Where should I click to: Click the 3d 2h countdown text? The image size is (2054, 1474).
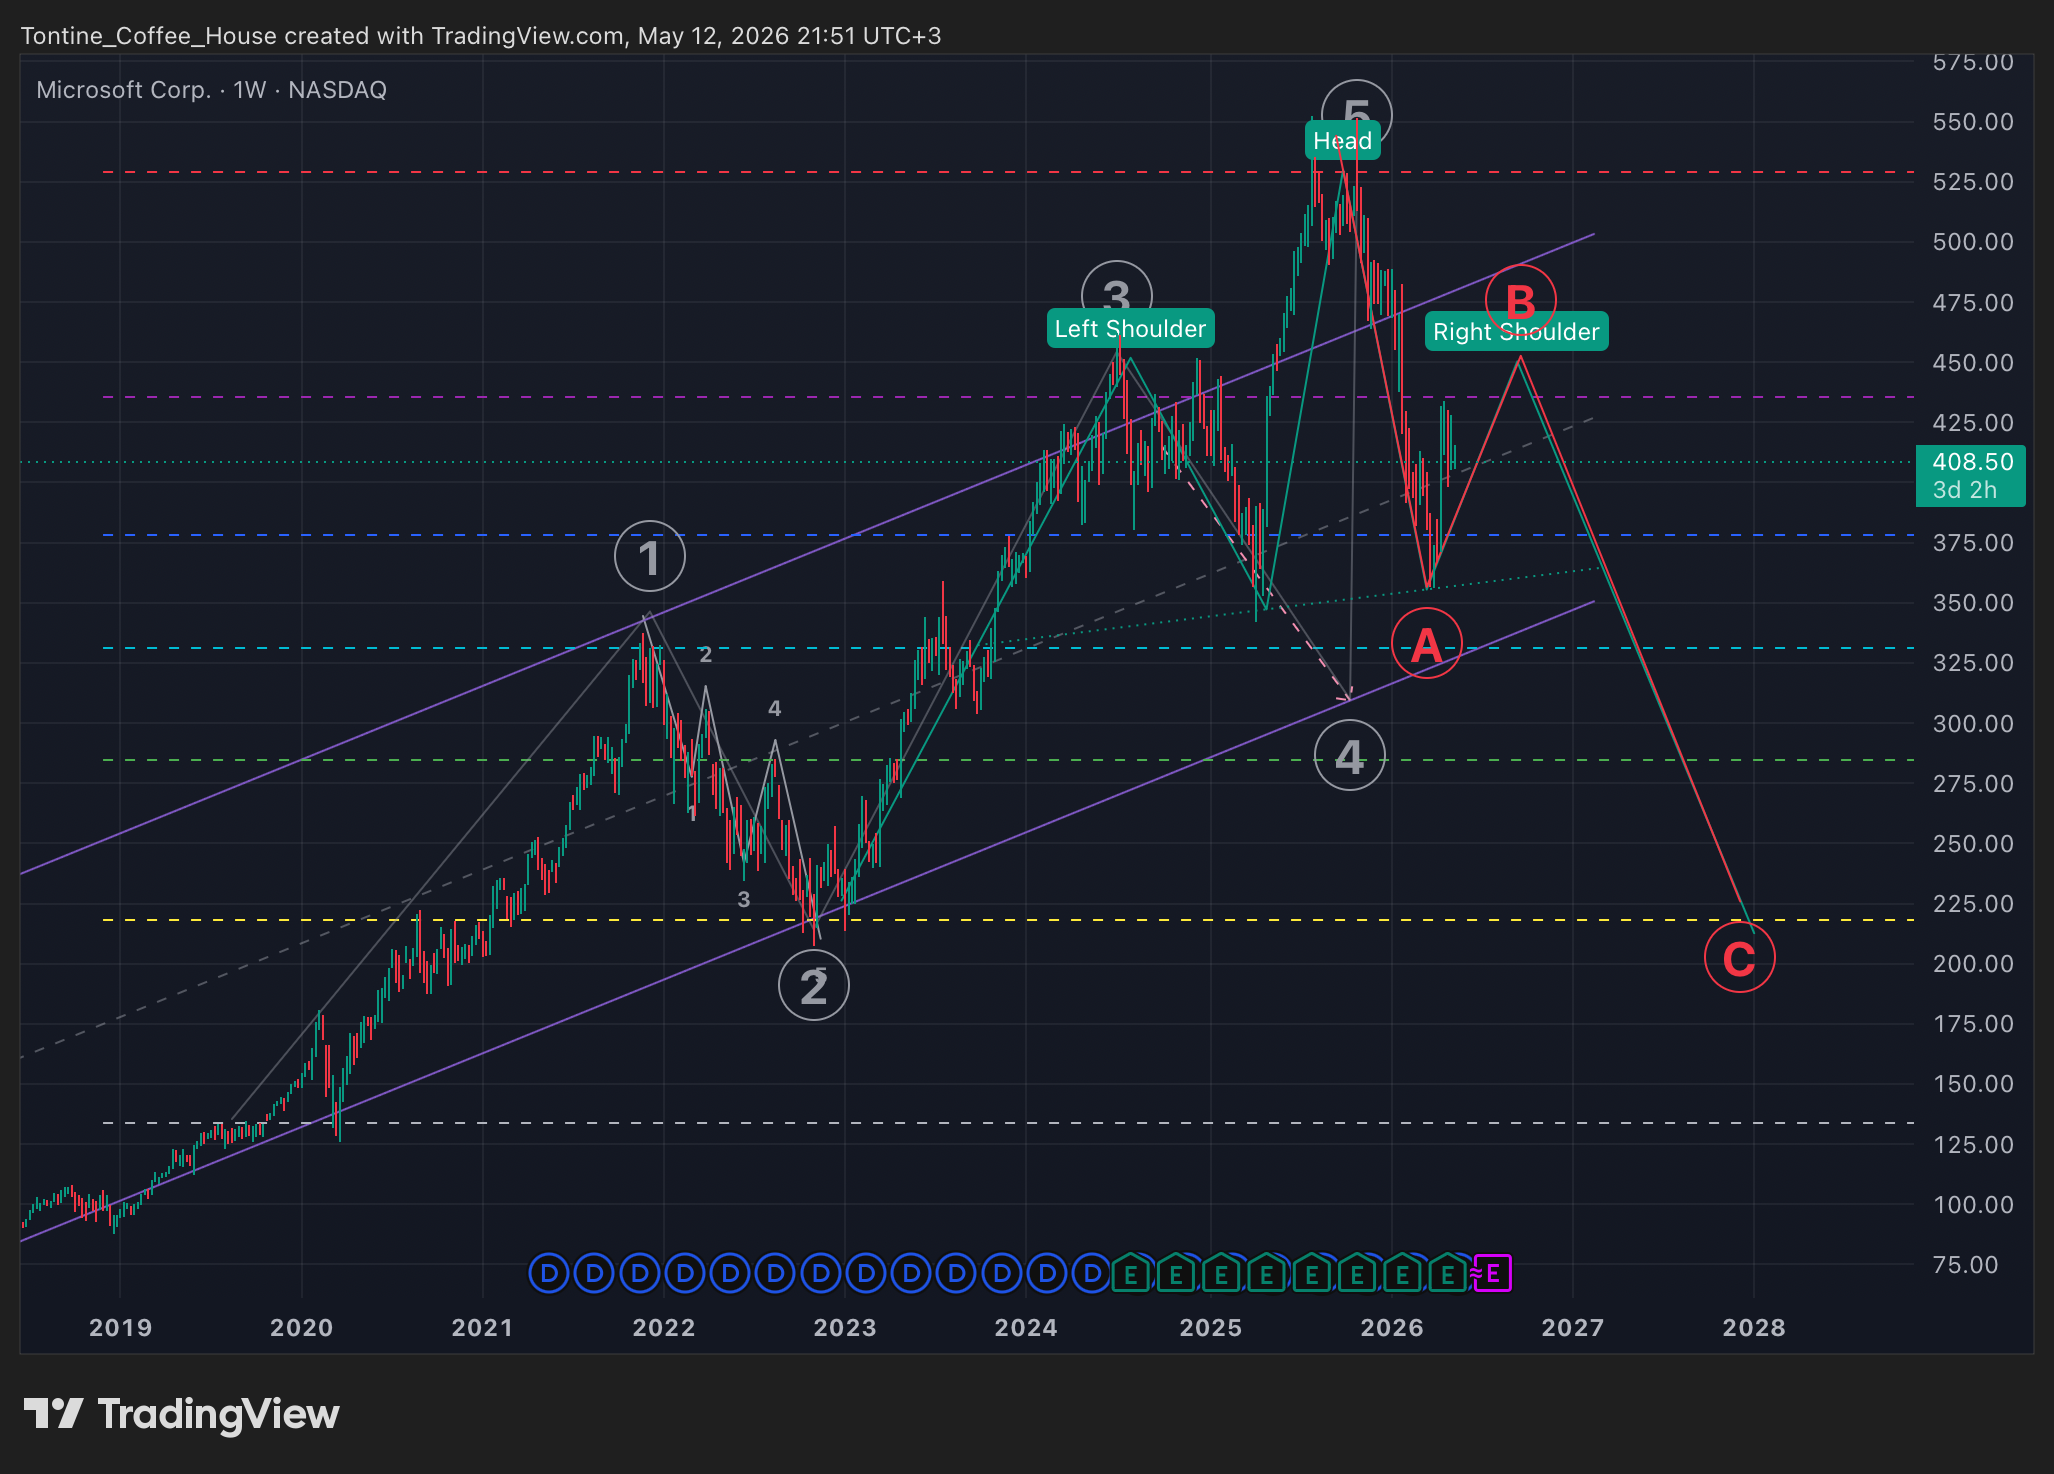click(x=1965, y=490)
